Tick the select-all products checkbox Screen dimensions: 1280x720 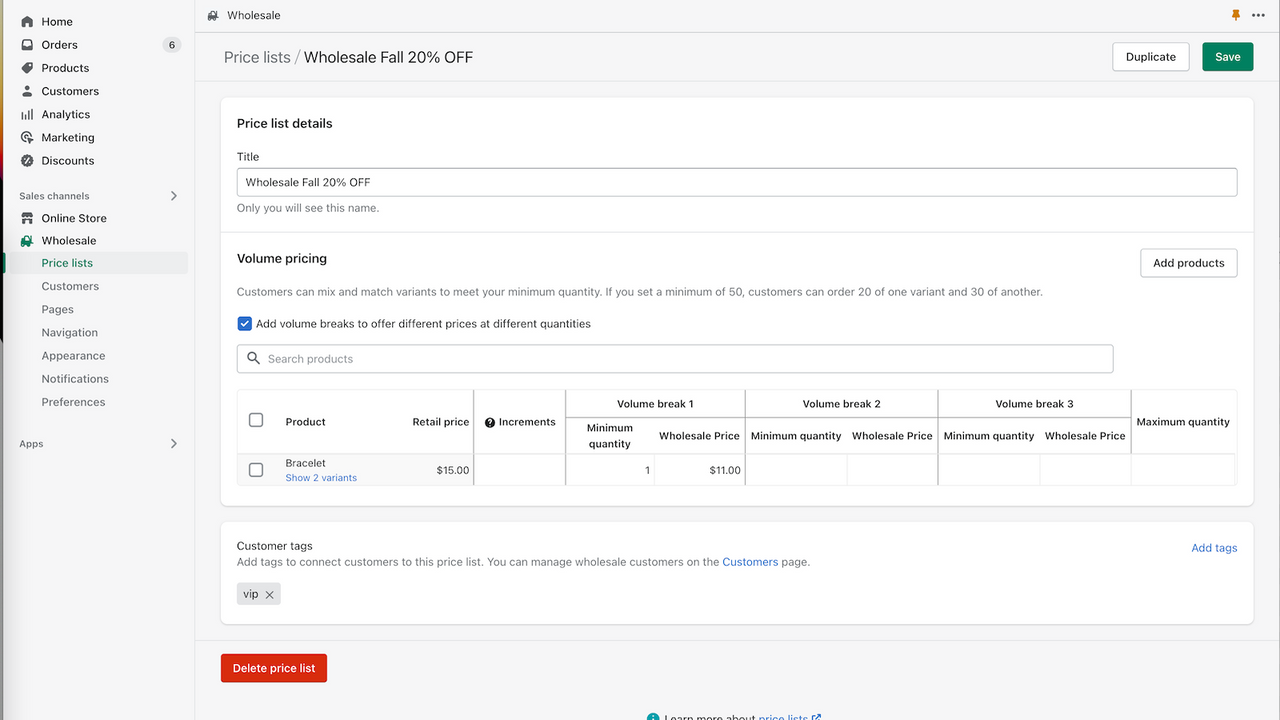click(256, 420)
